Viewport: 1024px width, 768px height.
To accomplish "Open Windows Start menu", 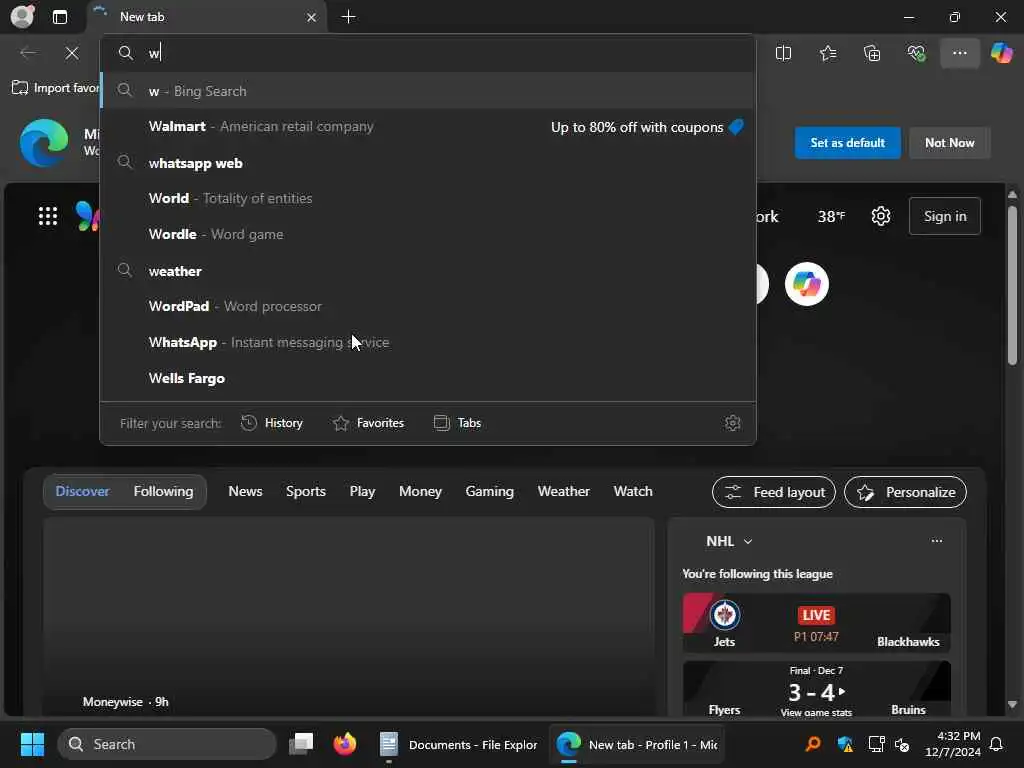I will (x=32, y=744).
